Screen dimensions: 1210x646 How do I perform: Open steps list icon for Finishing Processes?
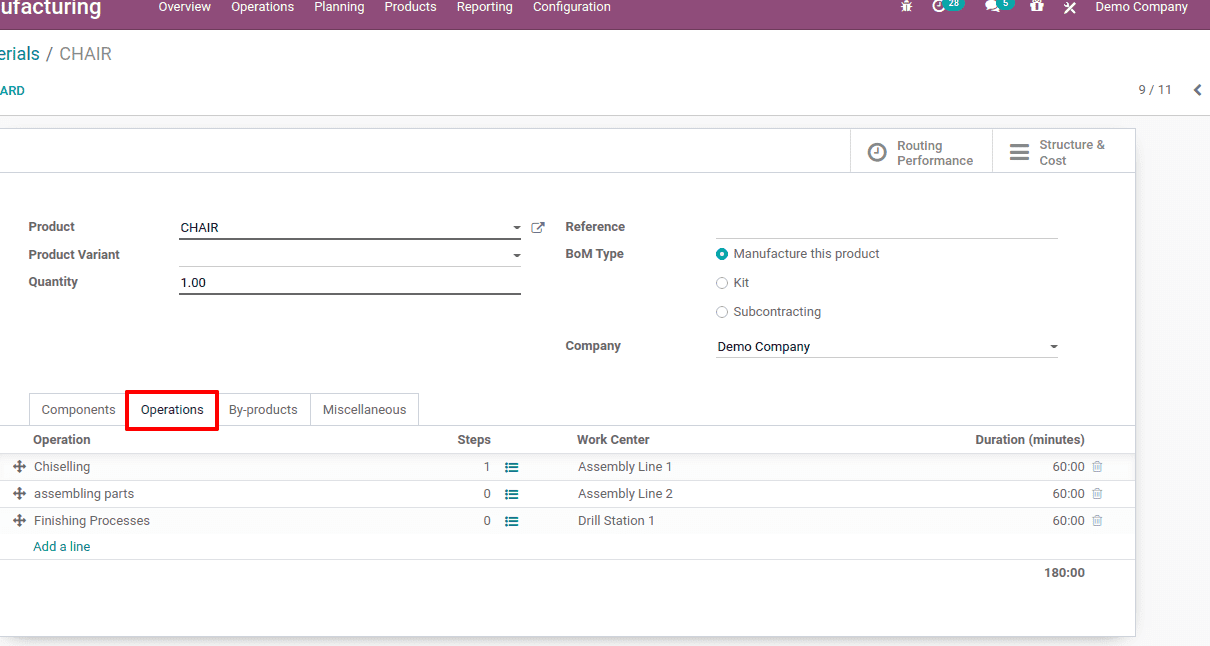coord(512,521)
